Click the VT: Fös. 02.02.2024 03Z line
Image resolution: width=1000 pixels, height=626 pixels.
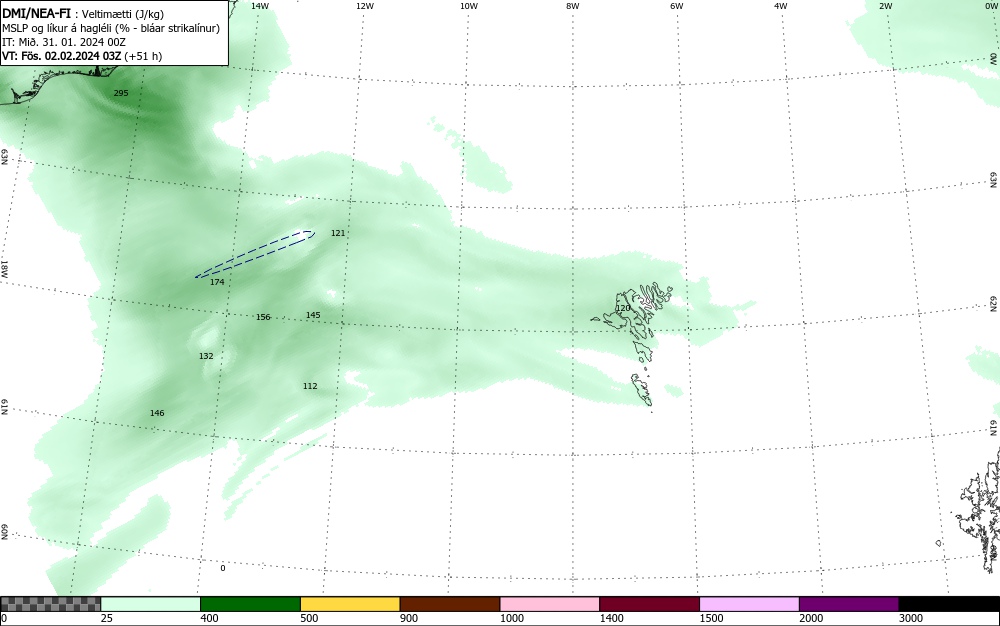tap(82, 56)
